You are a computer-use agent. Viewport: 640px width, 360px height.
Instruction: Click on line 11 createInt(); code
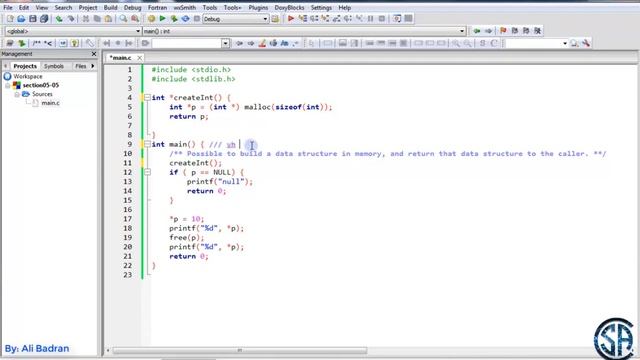[196, 163]
